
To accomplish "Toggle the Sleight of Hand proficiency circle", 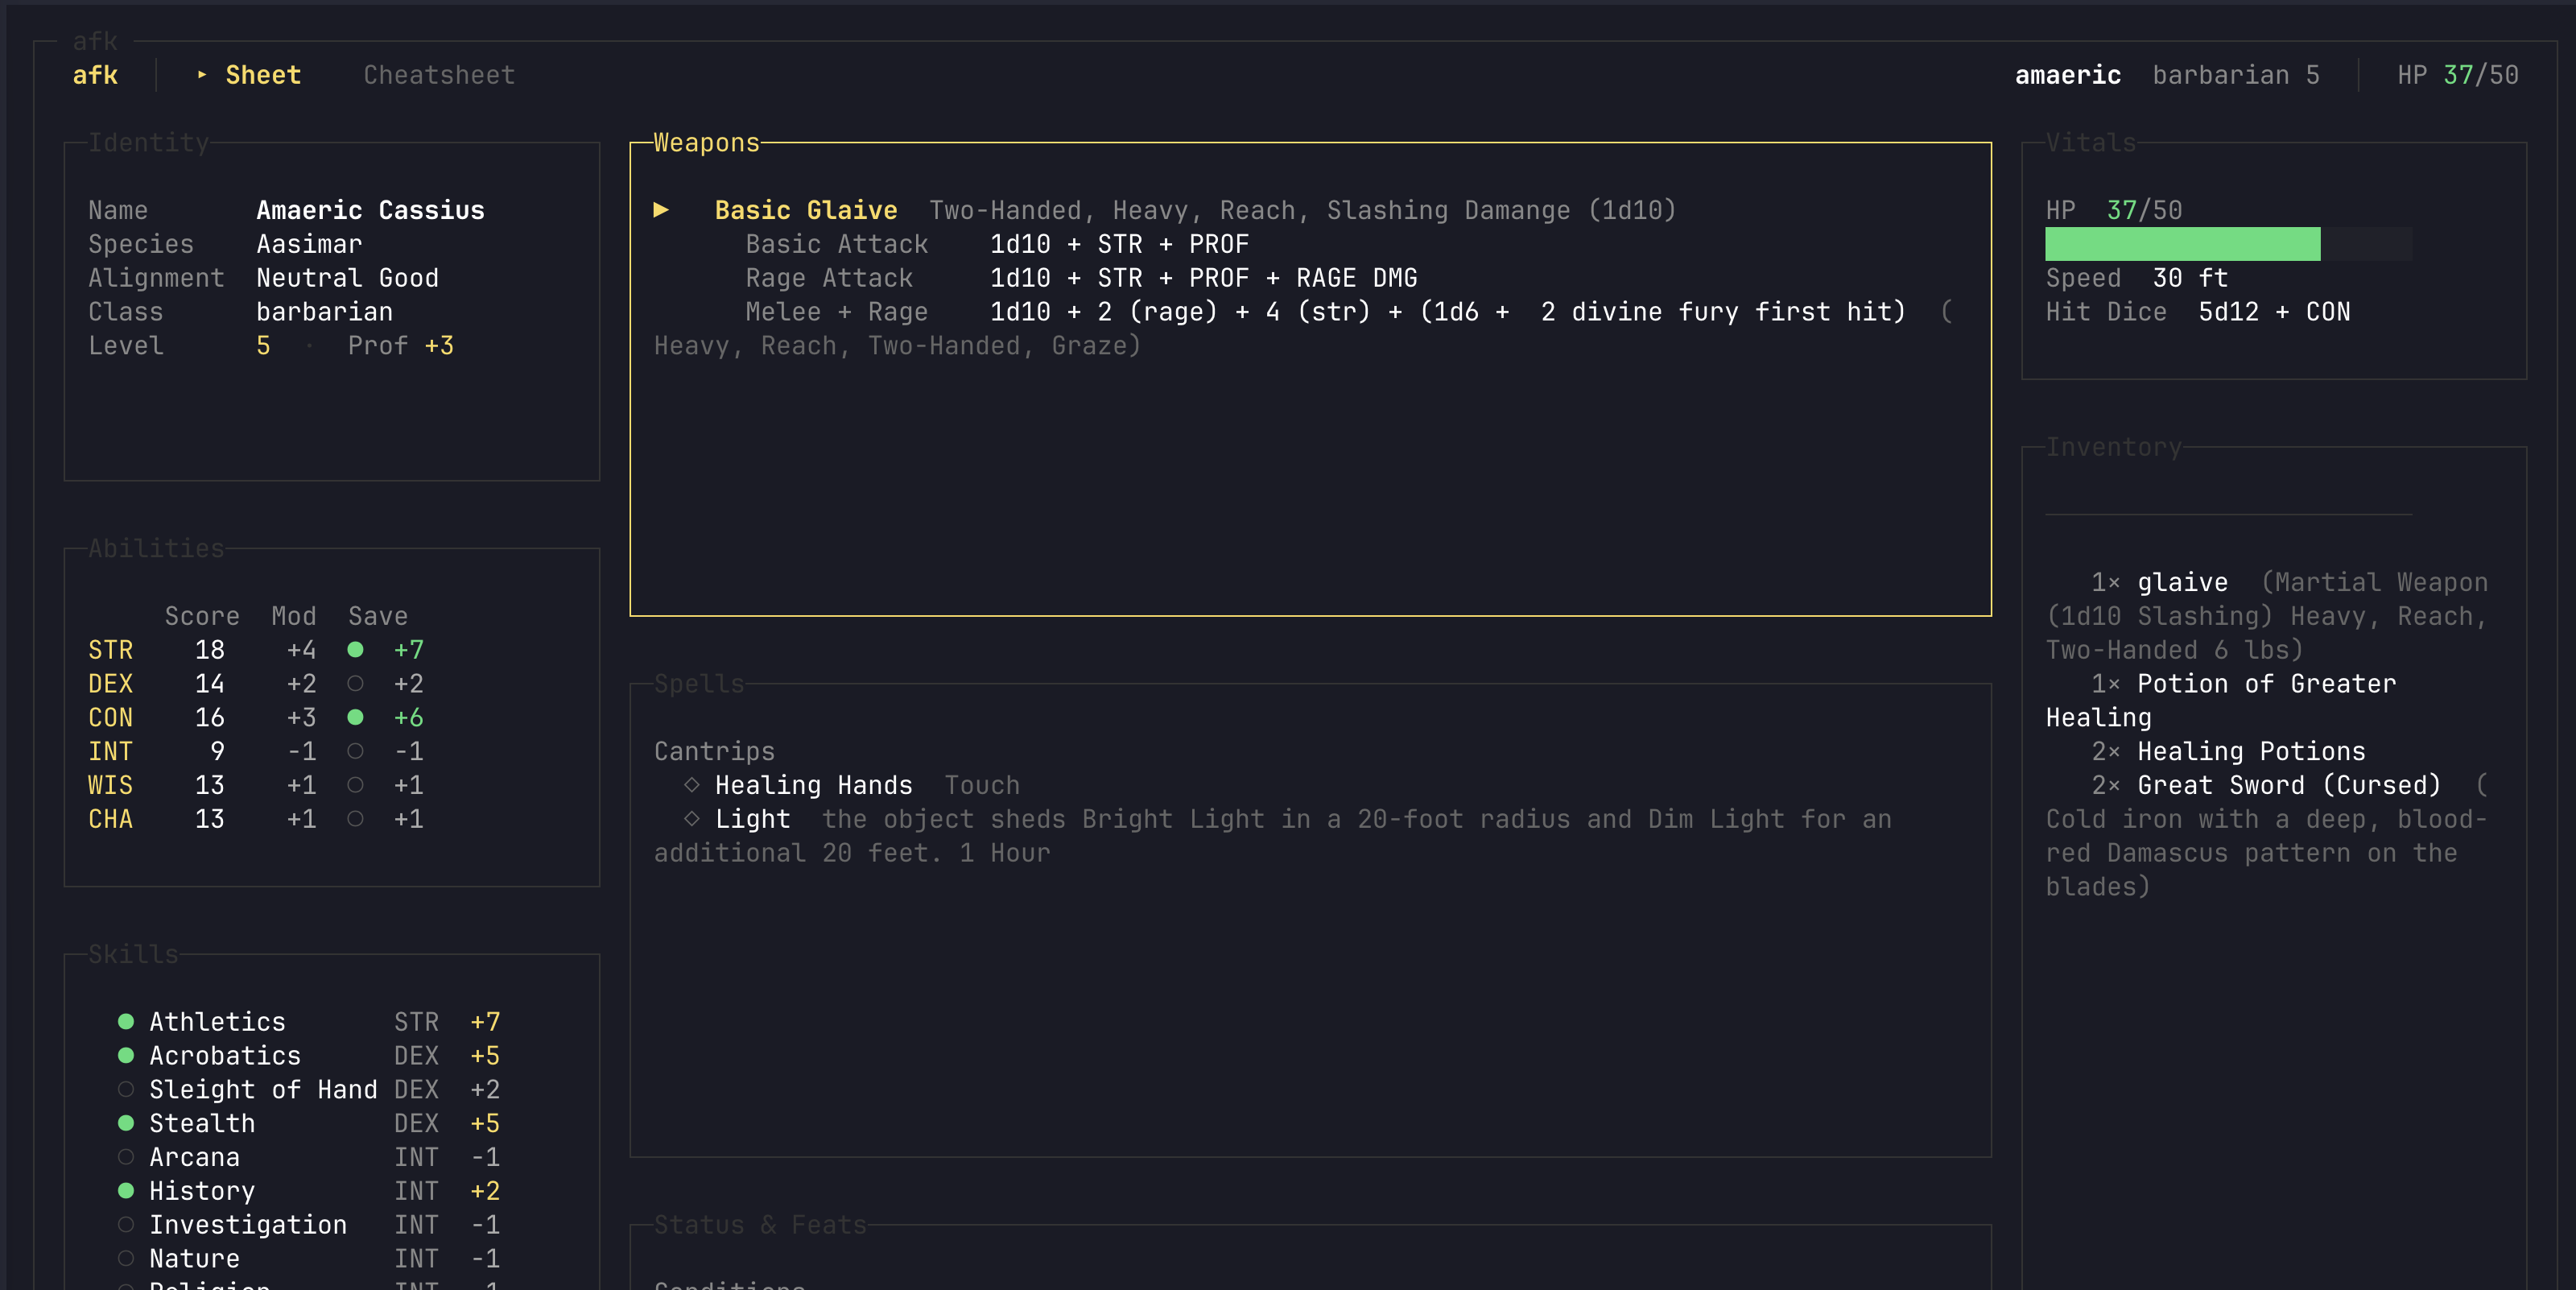I will point(126,1090).
